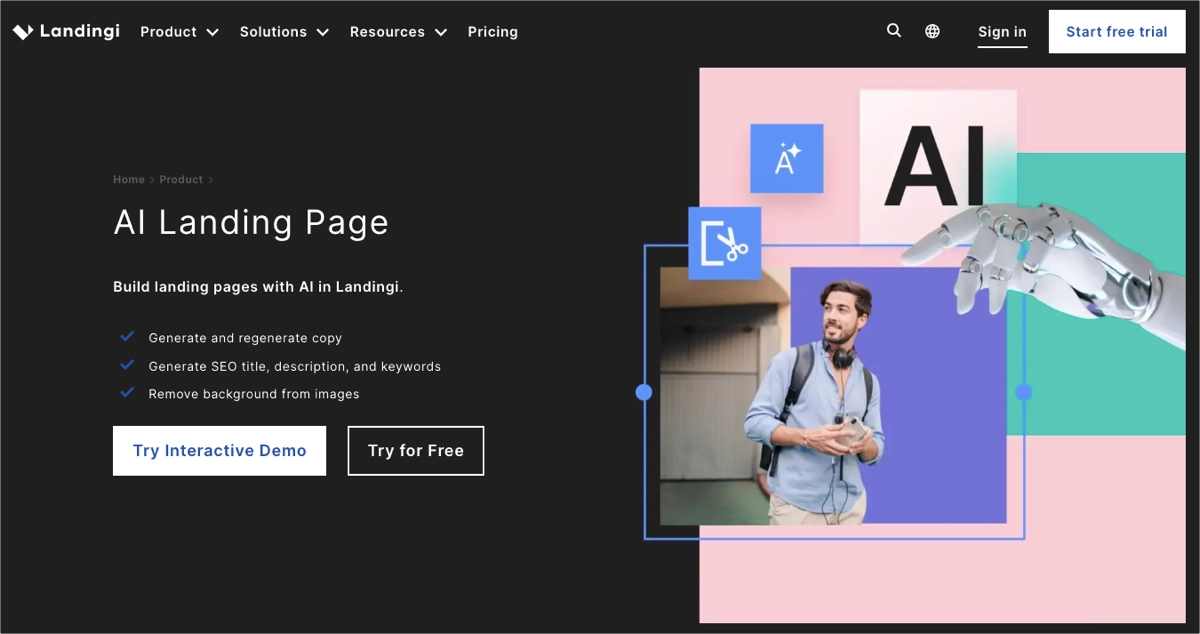
Task: Open the search icon
Action: pos(893,31)
